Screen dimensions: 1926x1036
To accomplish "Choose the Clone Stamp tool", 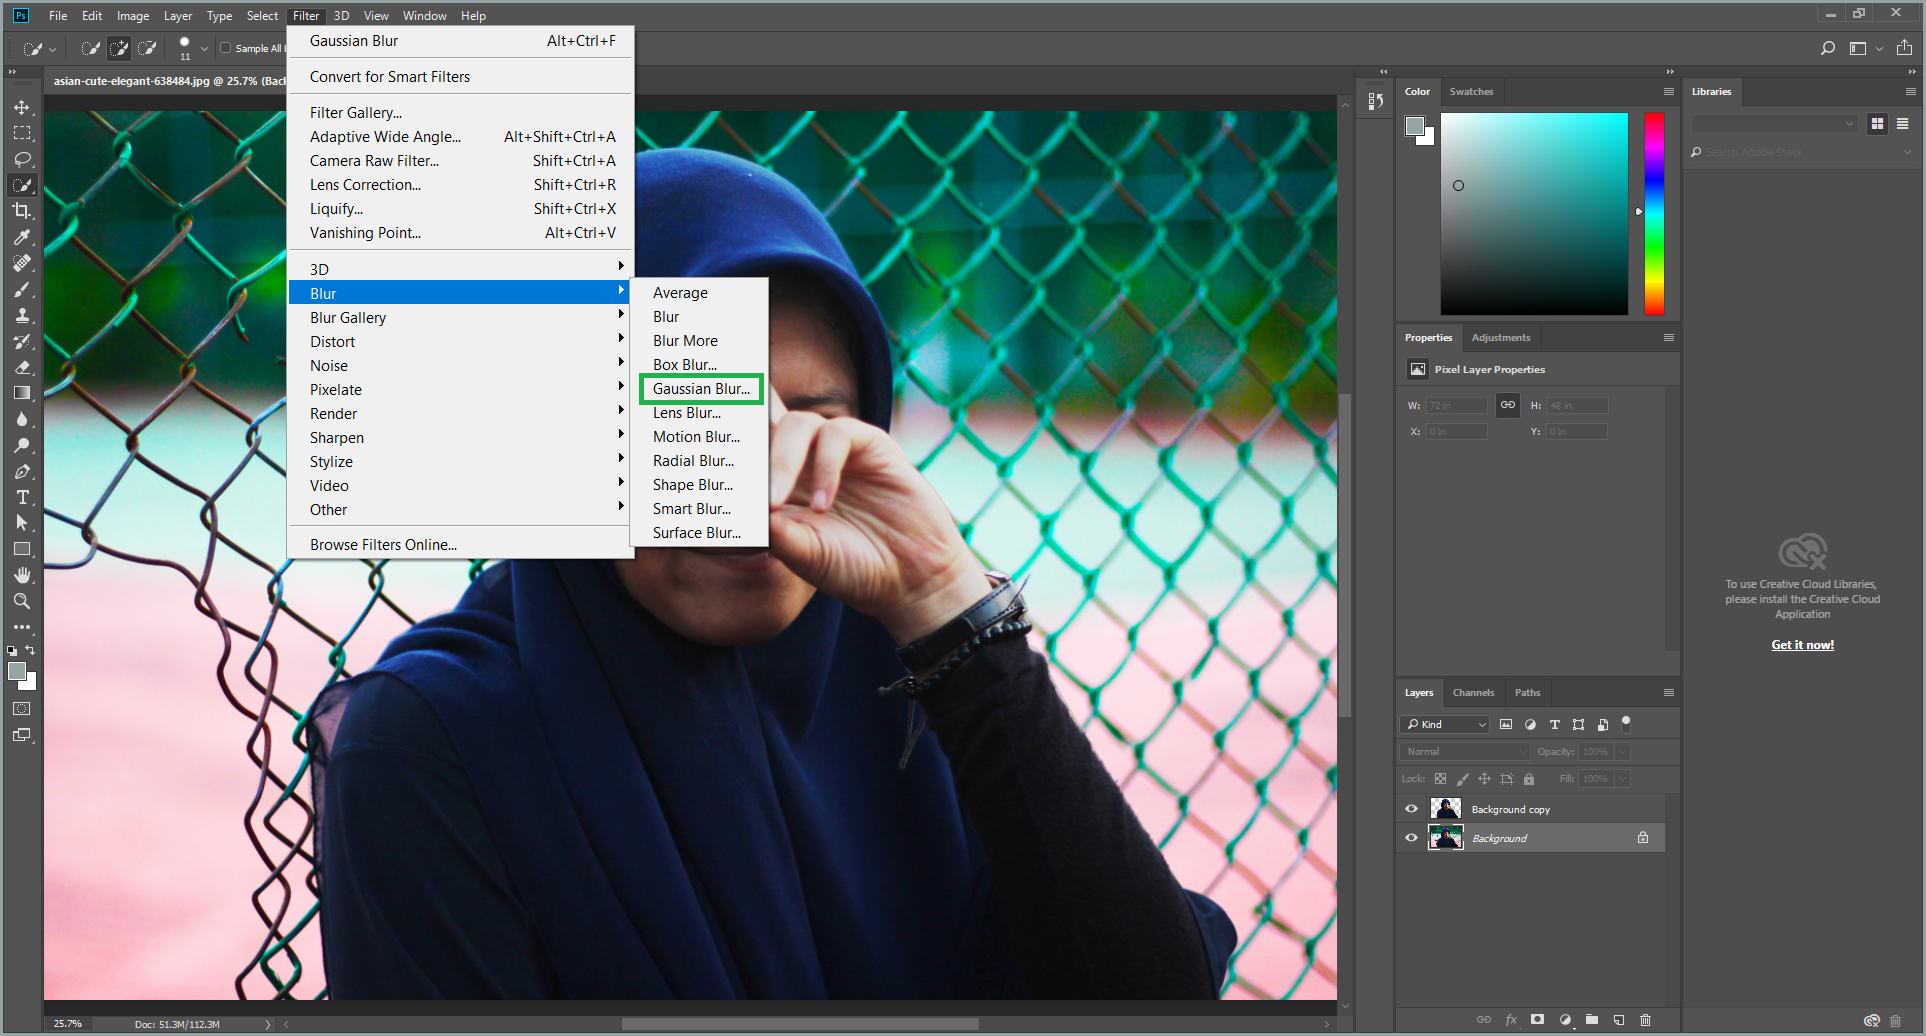I will click(22, 315).
